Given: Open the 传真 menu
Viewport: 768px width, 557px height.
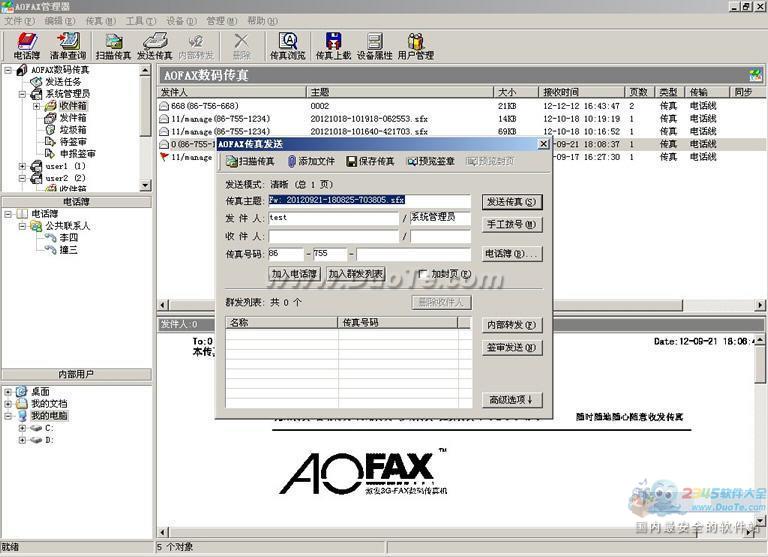Looking at the screenshot, I should pyautogui.click(x=100, y=21).
